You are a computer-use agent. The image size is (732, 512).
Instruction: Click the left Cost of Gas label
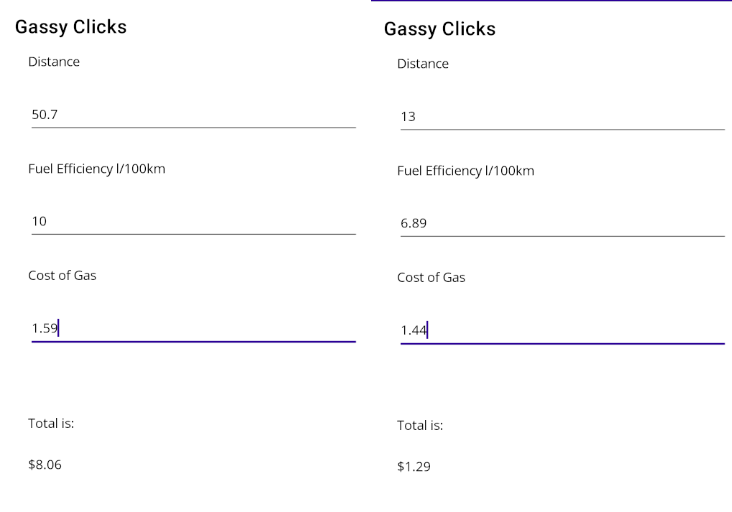pyautogui.click(x=62, y=275)
